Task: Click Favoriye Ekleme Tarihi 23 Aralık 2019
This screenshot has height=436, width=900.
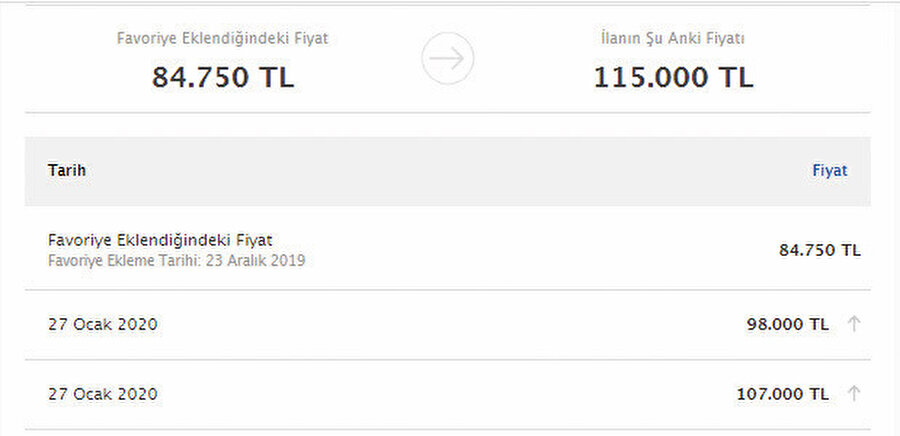Action: tap(177, 261)
